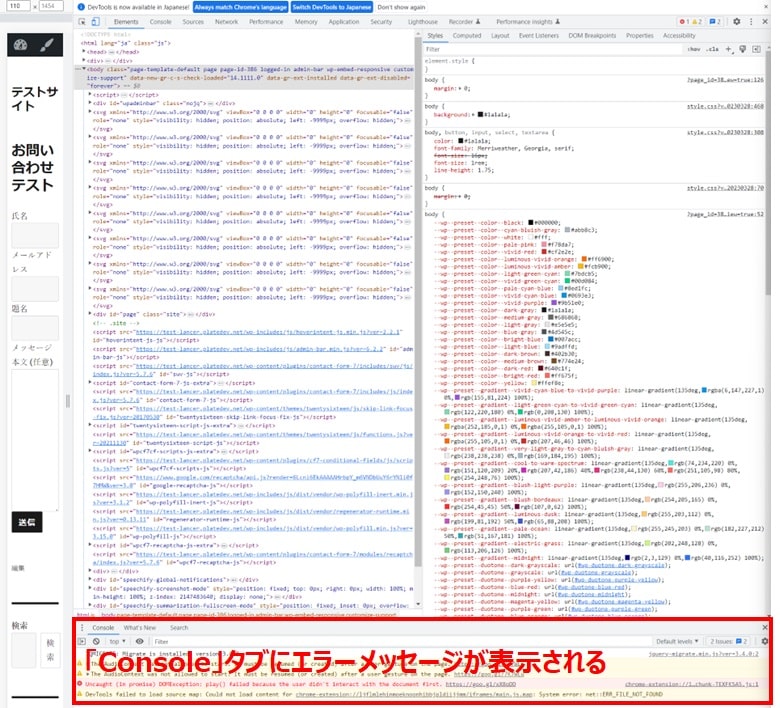Image resolution: width=780 pixels, height=708 pixels.
Task: Open the Default levels dropdown
Action: 677,641
